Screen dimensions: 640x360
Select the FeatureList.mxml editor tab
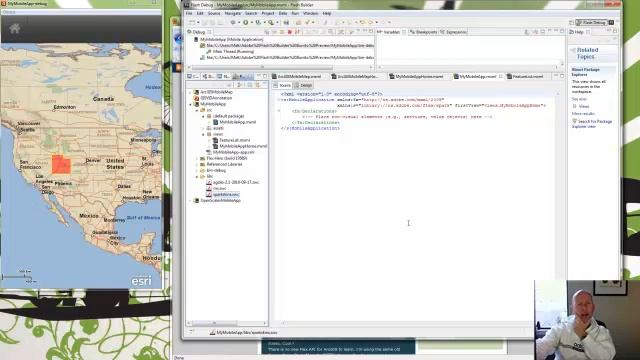coord(527,76)
